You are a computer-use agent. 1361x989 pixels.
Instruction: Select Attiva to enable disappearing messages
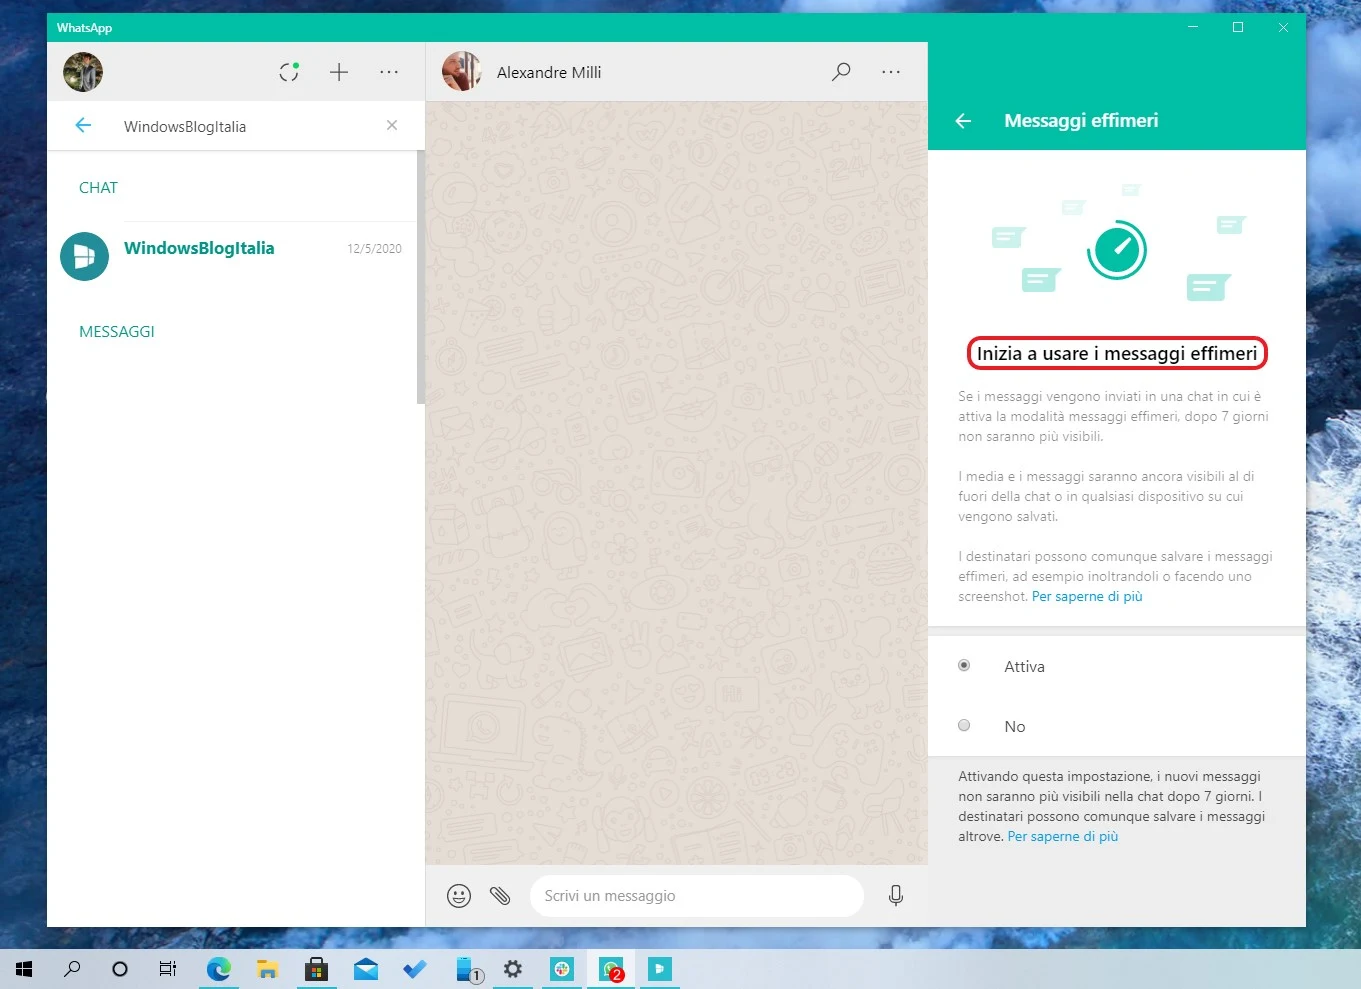pos(963,664)
